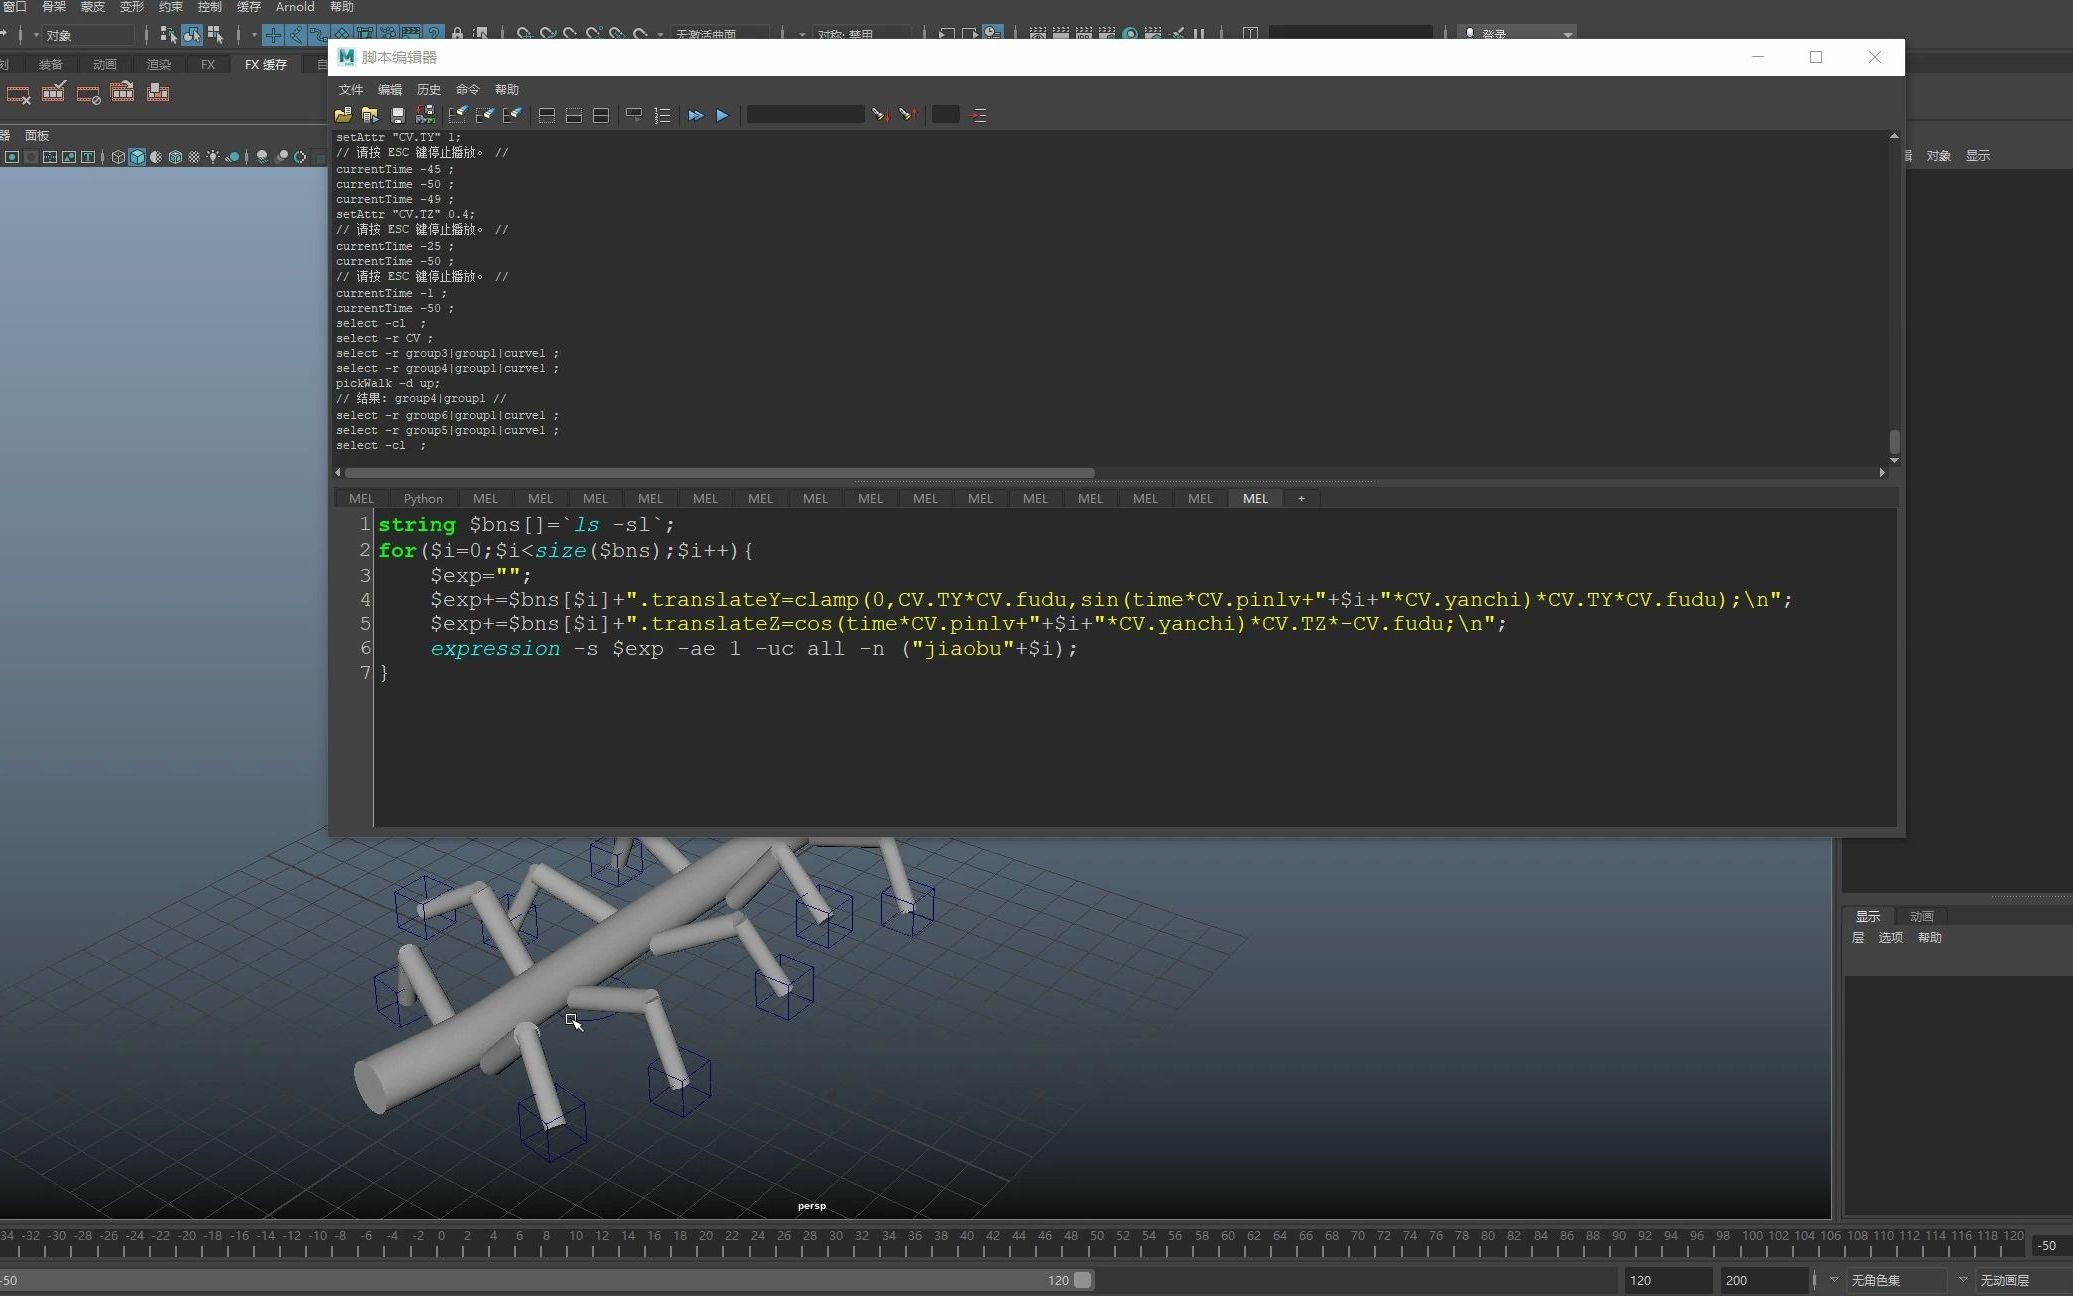Image resolution: width=2073 pixels, height=1296 pixels.
Task: Click the Execute All double-arrow icon
Action: coord(696,115)
